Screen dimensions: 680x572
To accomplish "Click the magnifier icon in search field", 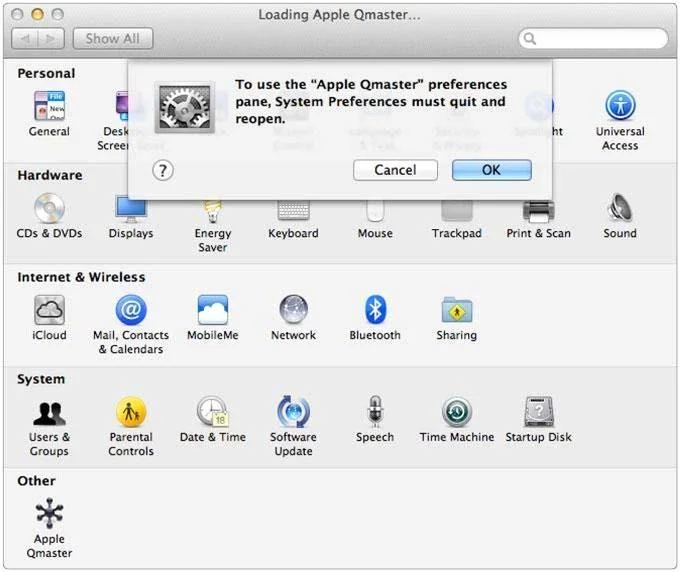I will click(x=530, y=39).
